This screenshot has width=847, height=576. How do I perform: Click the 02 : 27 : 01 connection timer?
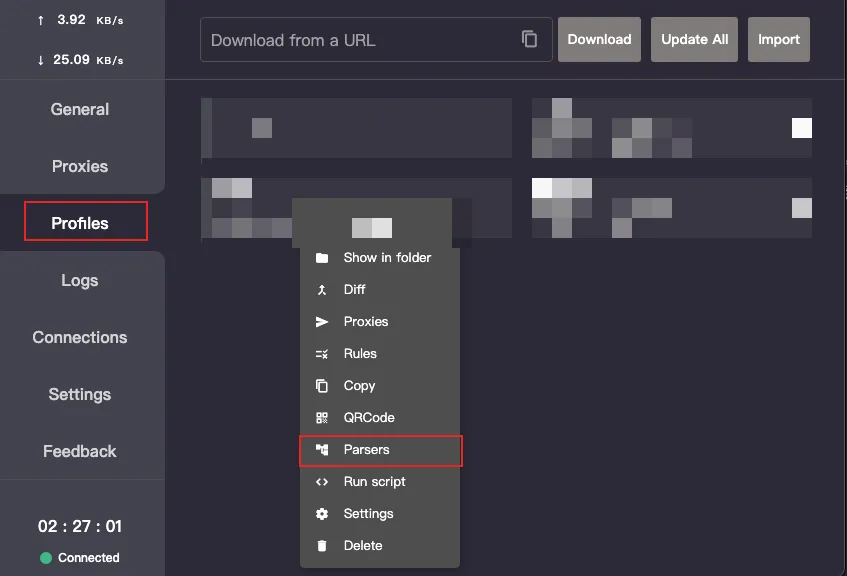tap(80, 526)
